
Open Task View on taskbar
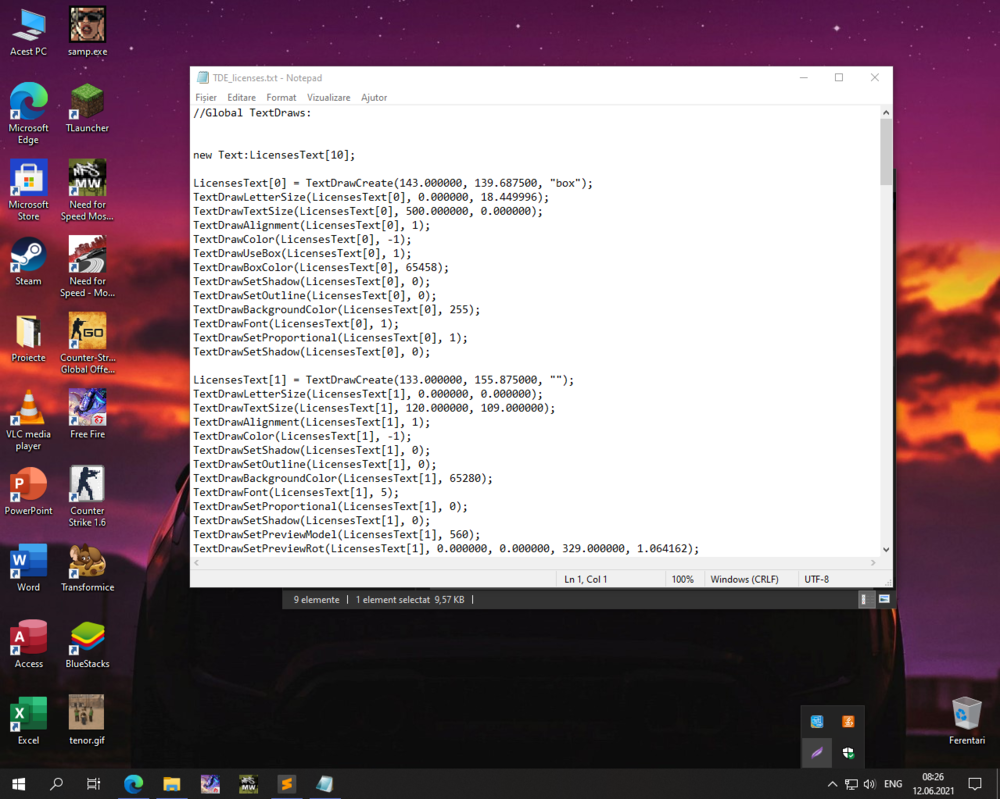coord(94,784)
